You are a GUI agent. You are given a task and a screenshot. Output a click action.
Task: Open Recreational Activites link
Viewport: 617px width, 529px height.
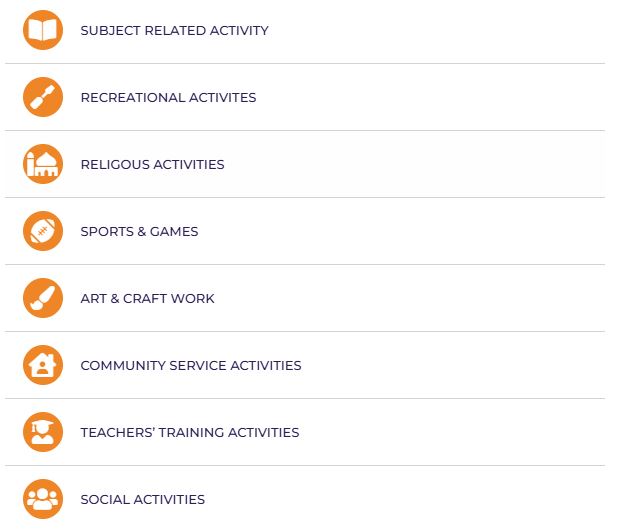pos(168,98)
